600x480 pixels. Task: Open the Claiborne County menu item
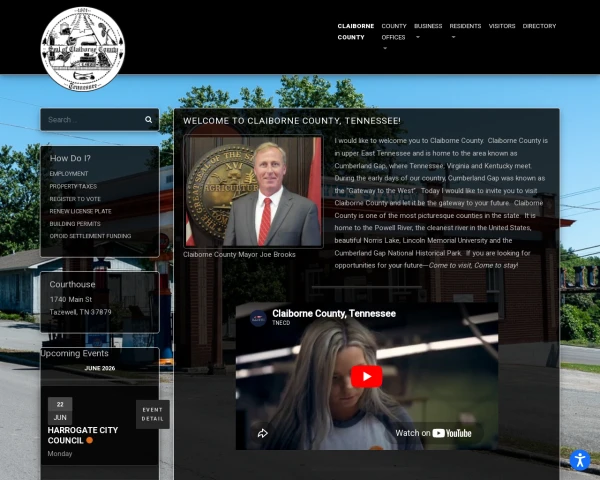(x=355, y=31)
